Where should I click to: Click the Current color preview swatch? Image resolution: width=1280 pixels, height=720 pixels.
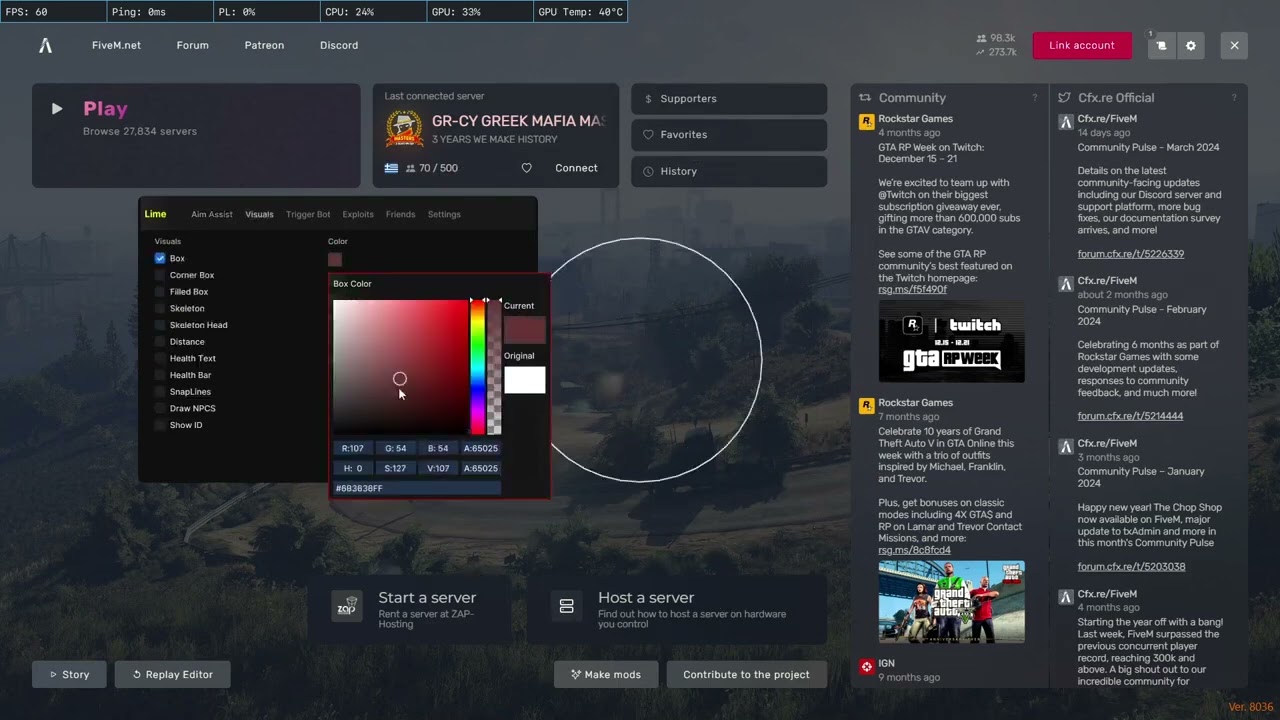pyautogui.click(x=525, y=330)
